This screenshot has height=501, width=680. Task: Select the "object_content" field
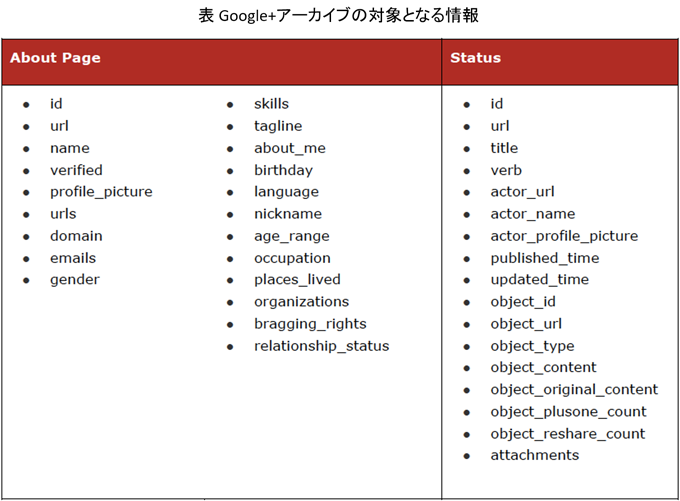click(543, 368)
